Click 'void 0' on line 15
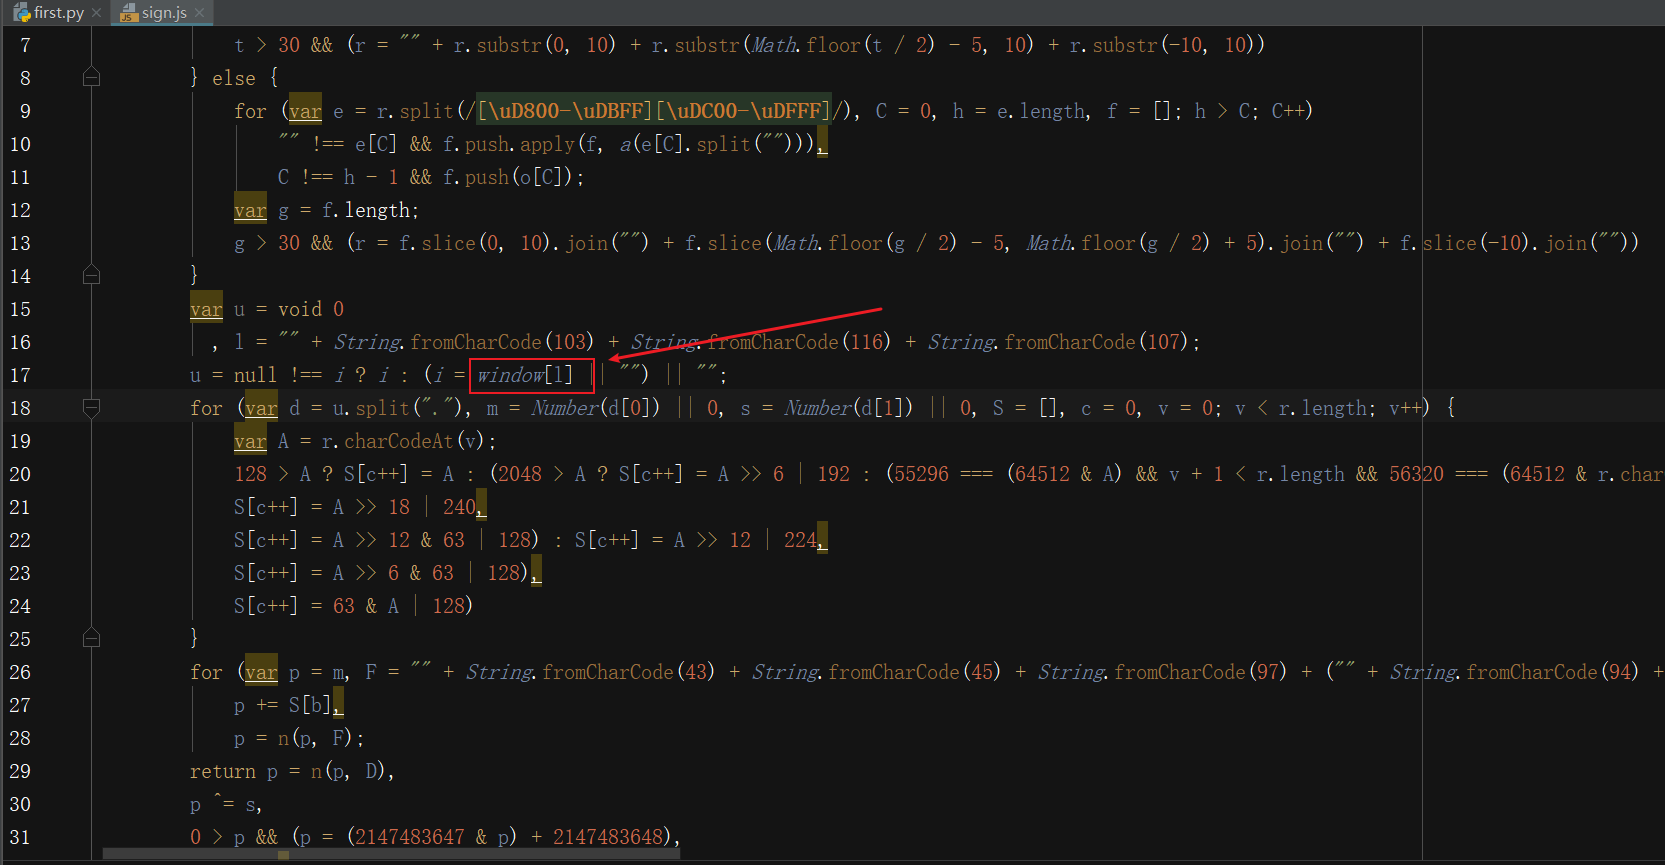 tap(311, 309)
